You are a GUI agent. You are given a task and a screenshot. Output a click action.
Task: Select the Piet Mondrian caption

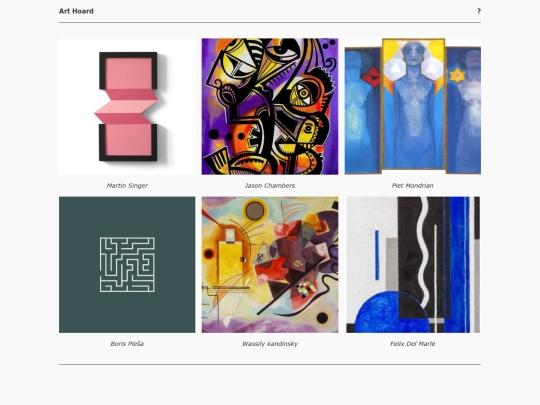[413, 186]
